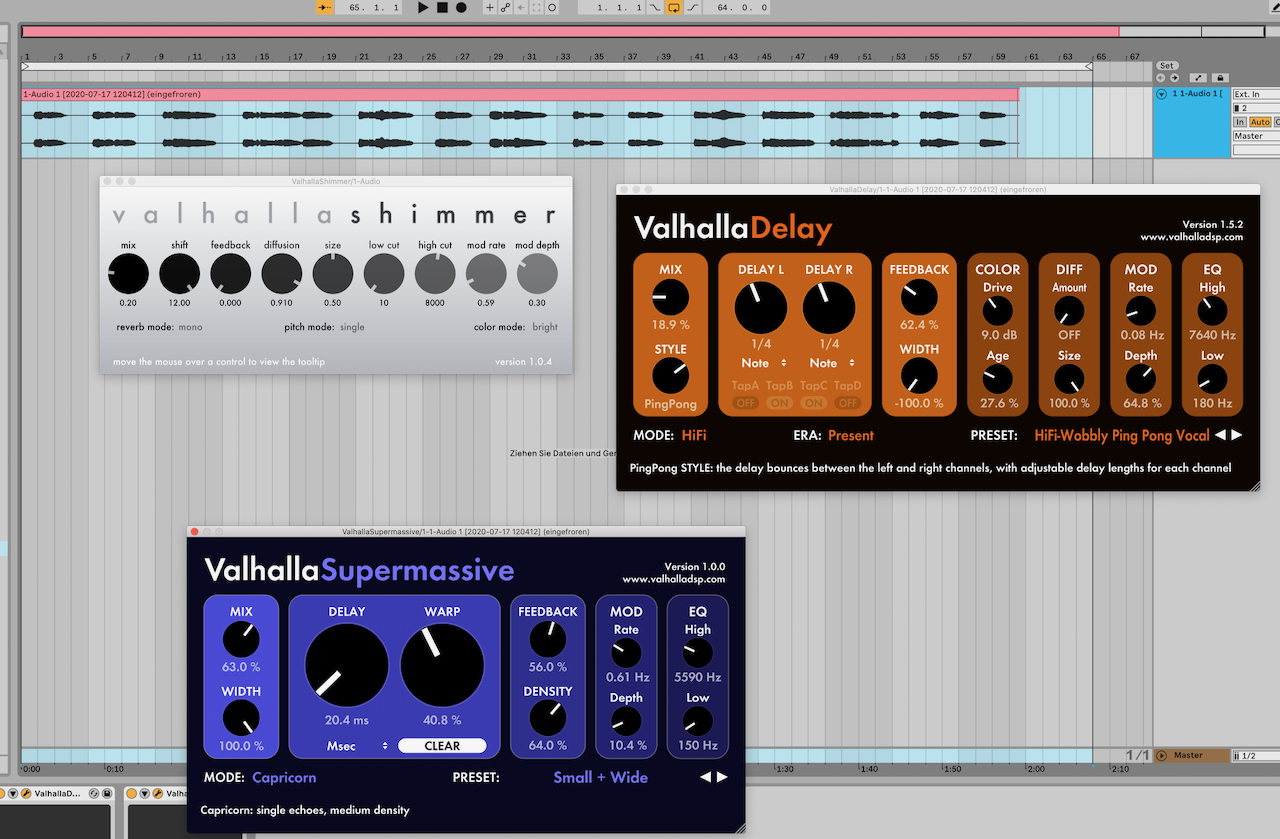The image size is (1280, 839).
Task: Click the Next Locator arrow
Action: coord(1173,78)
